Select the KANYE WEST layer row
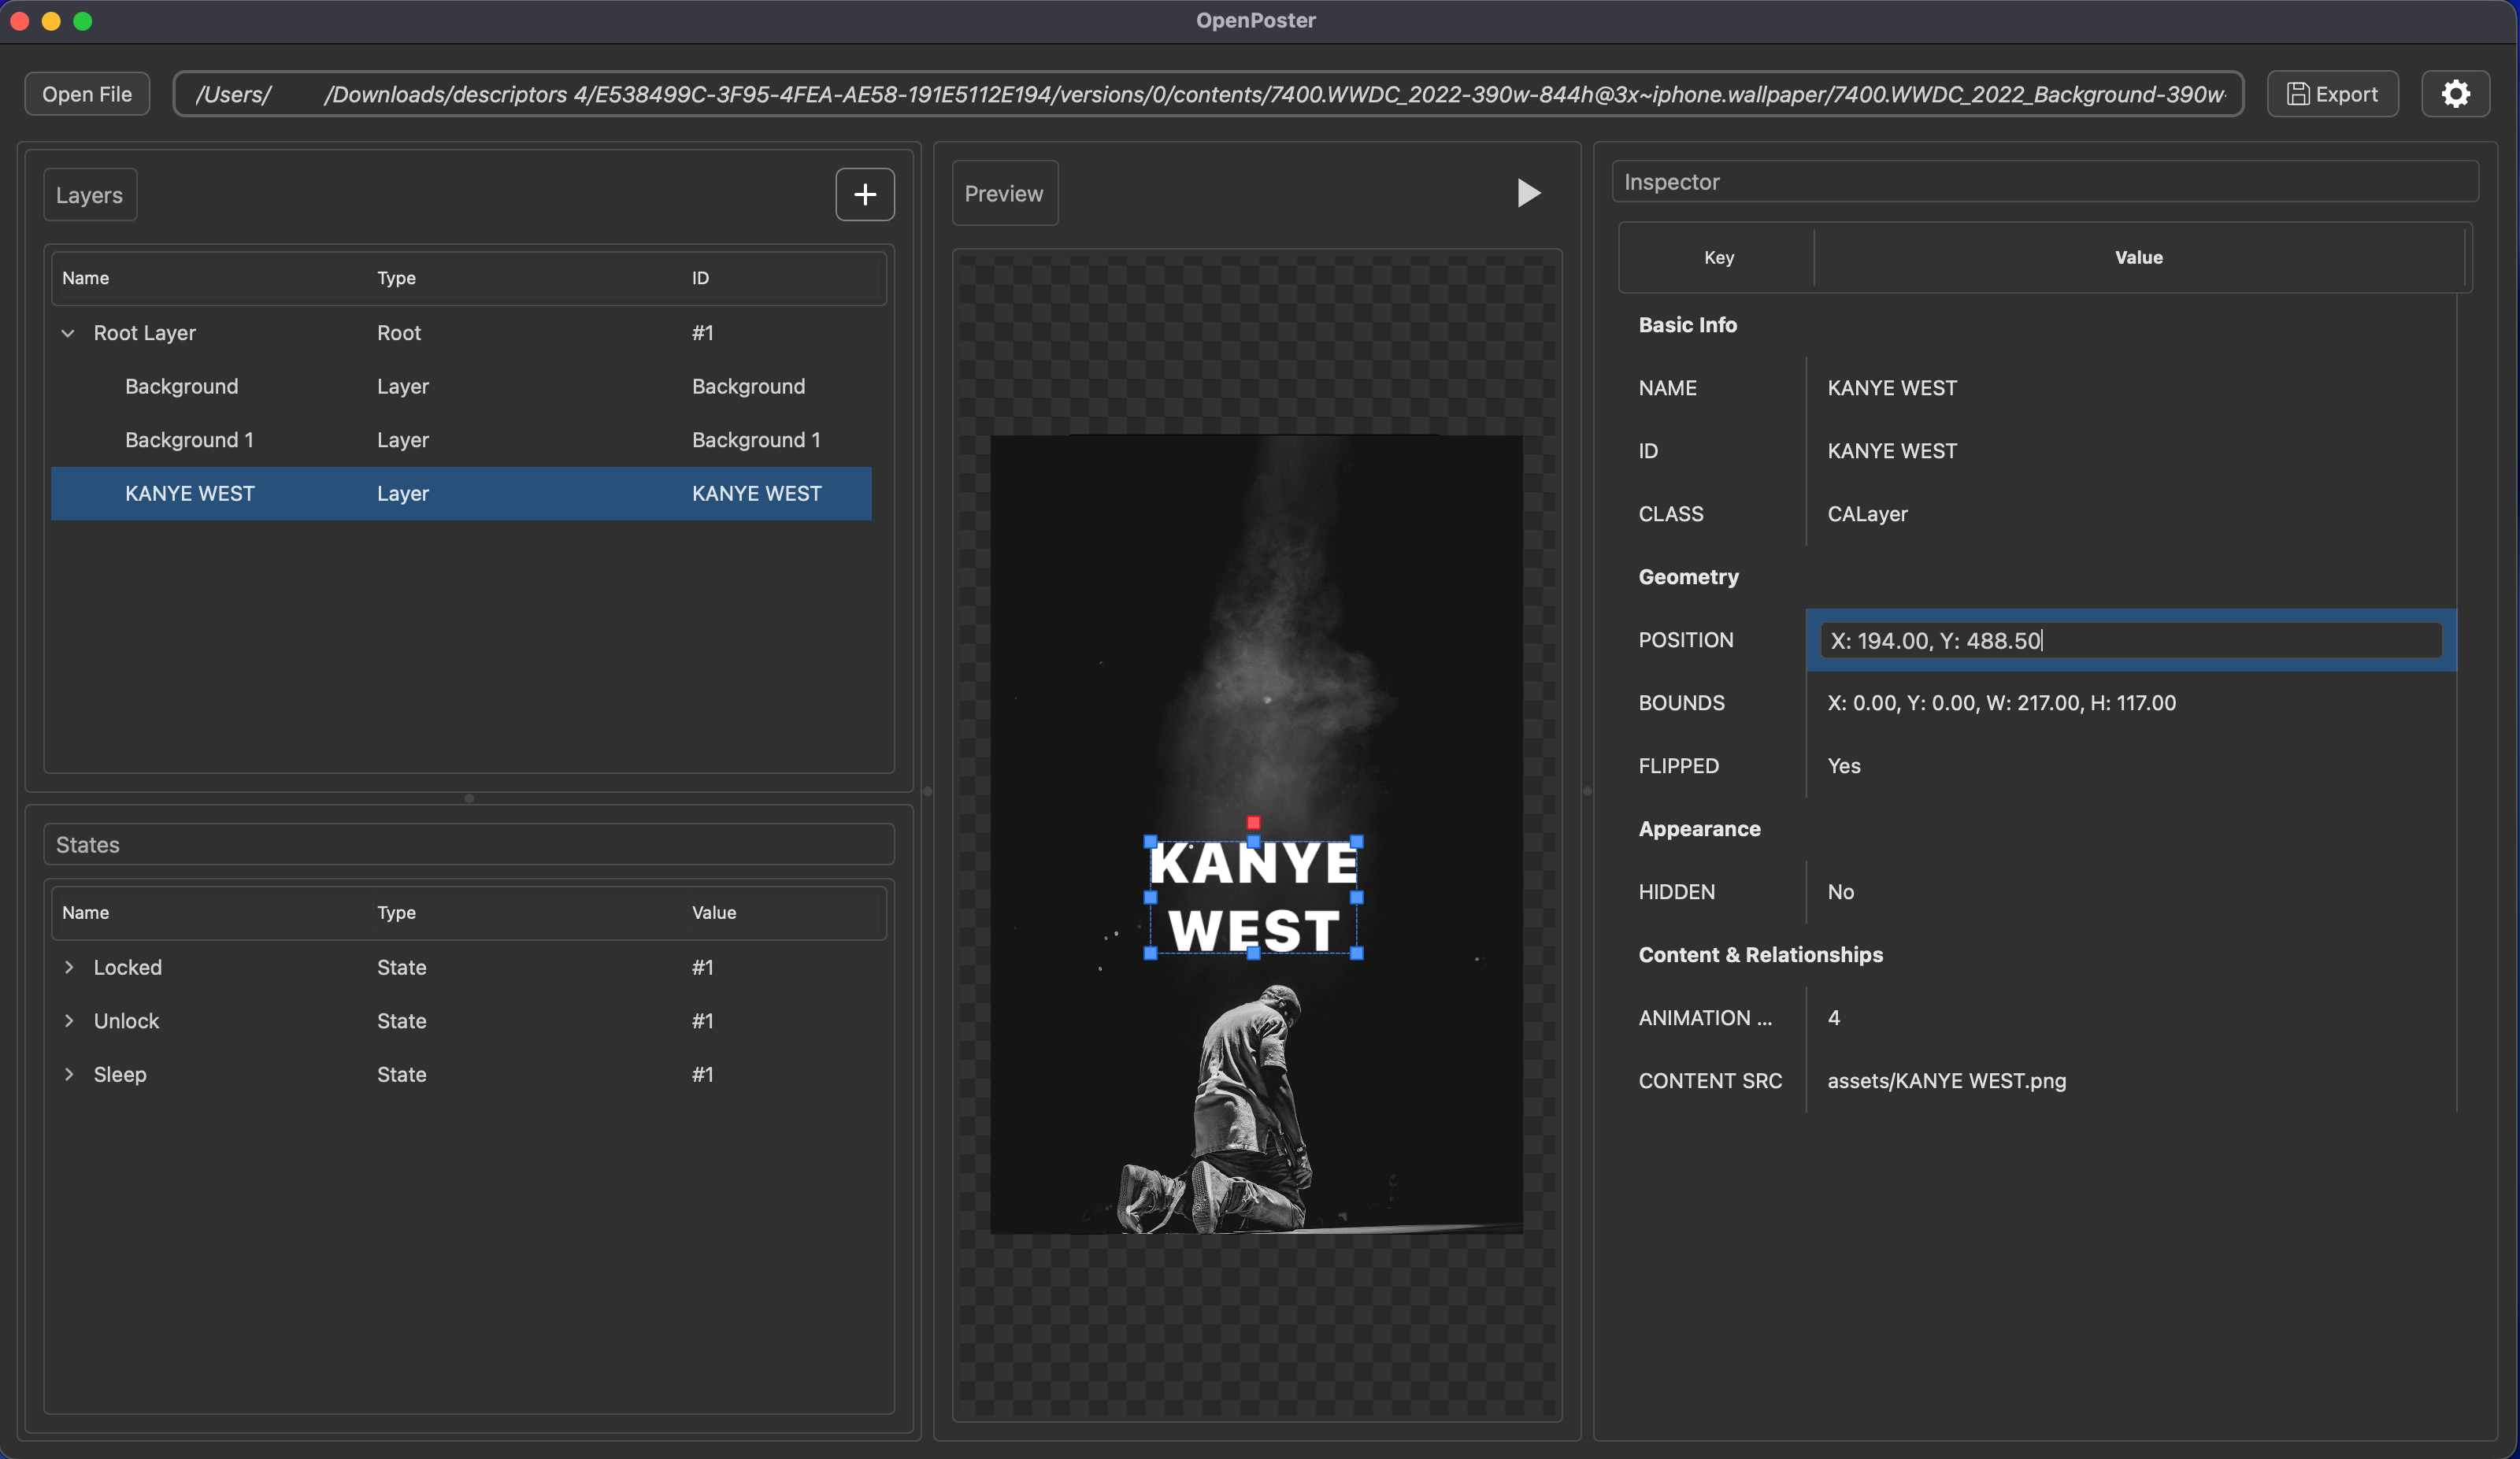This screenshot has height=1459, width=2520. pyautogui.click(x=461, y=493)
